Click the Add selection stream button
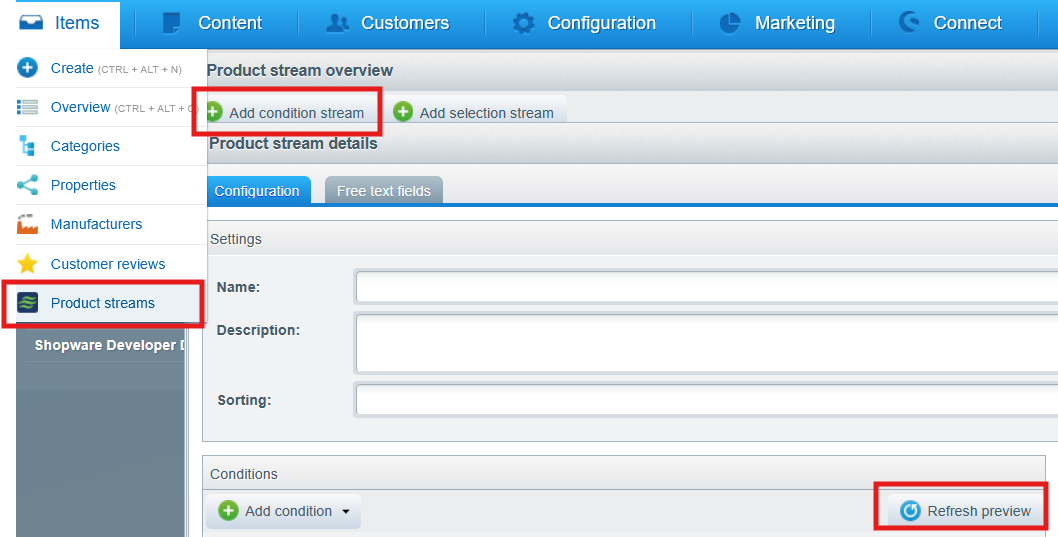Image resolution: width=1058 pixels, height=537 pixels. pos(476,112)
